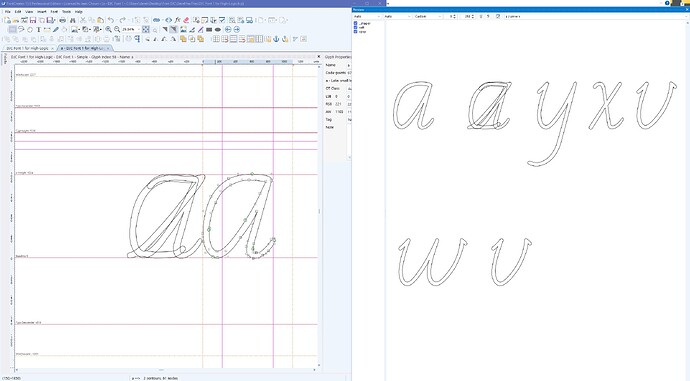
Task: Click the Paste clipboard icon
Action: [x=100, y=20]
